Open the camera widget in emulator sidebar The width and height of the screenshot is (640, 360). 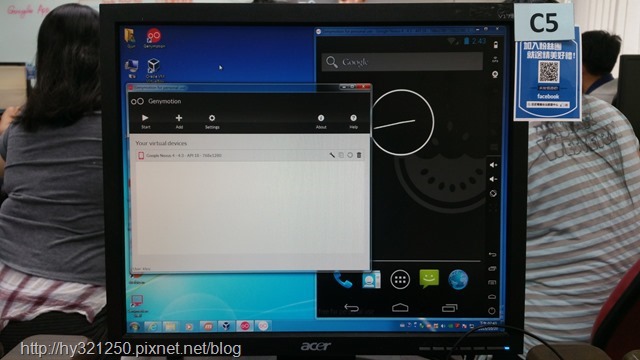(495, 74)
